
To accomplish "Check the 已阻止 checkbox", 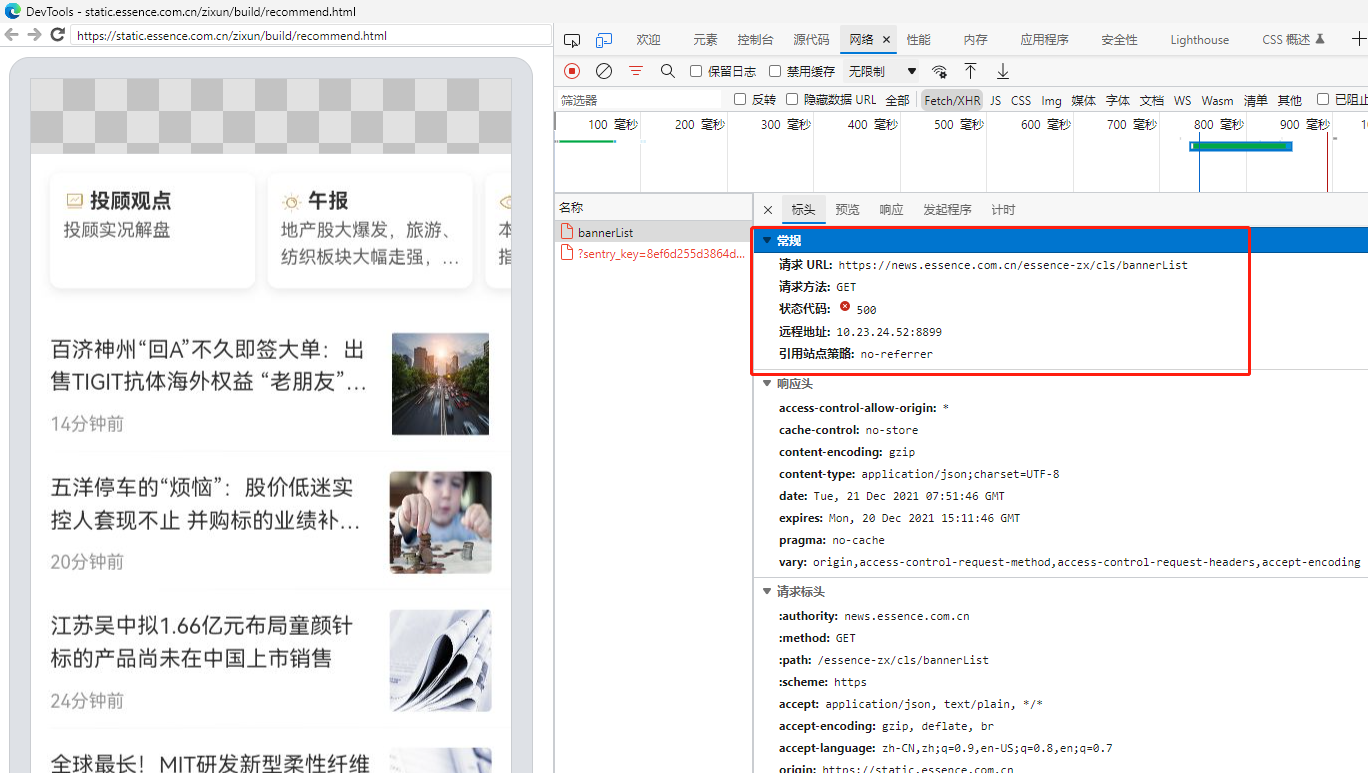I will (1323, 99).
